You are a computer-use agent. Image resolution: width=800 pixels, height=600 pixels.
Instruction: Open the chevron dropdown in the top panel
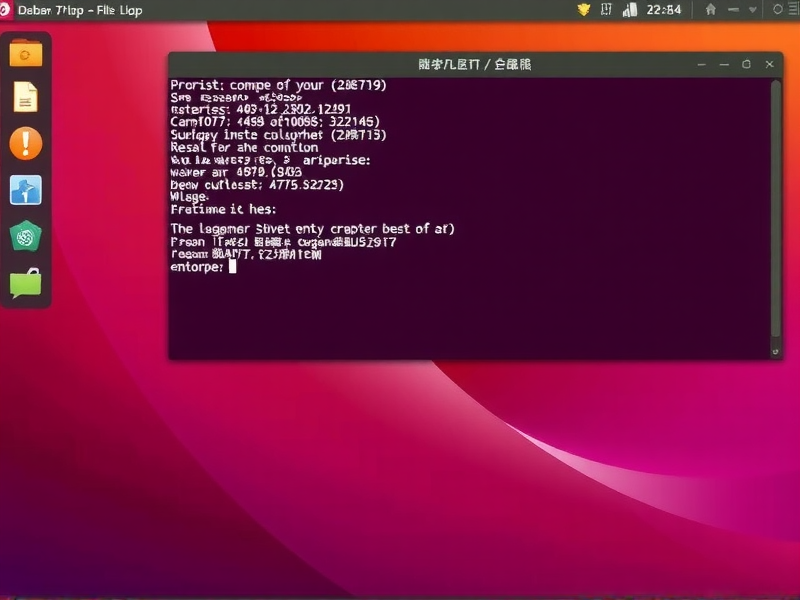(753, 10)
